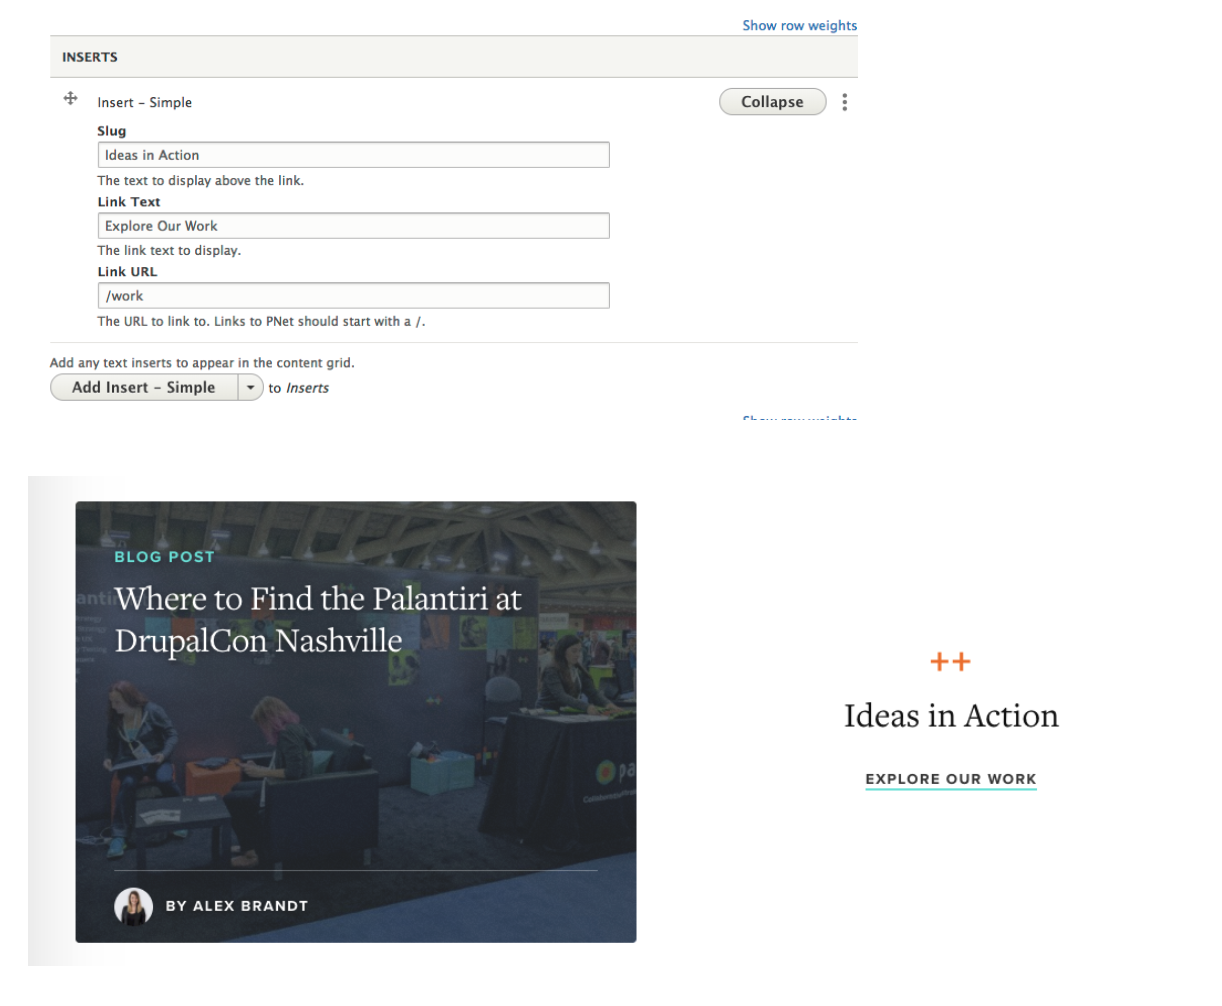Select the Link URL field with /work
Viewport: 1222px width, 1006px height.
(353, 296)
